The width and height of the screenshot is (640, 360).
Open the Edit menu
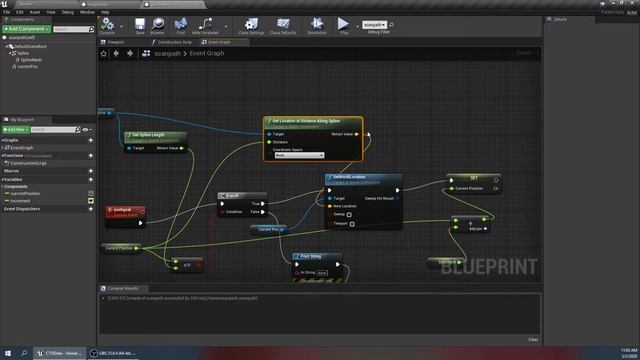click(20, 12)
